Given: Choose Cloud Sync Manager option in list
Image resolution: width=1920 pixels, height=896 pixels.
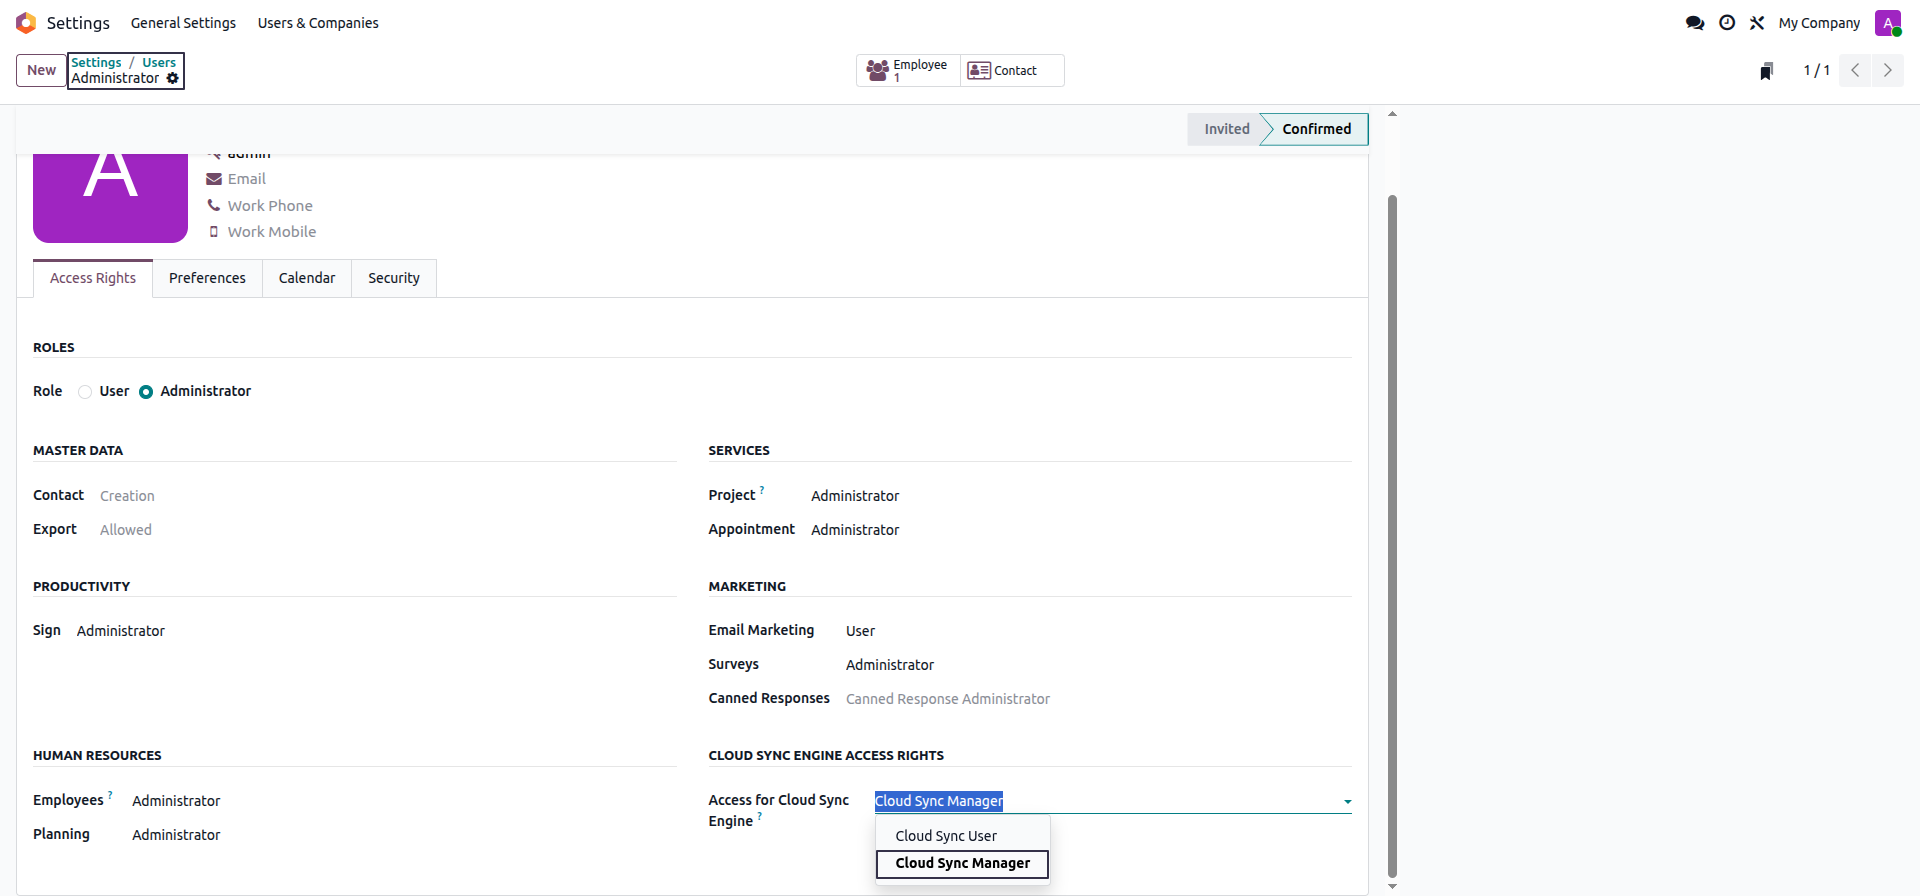Looking at the screenshot, I should [x=963, y=864].
